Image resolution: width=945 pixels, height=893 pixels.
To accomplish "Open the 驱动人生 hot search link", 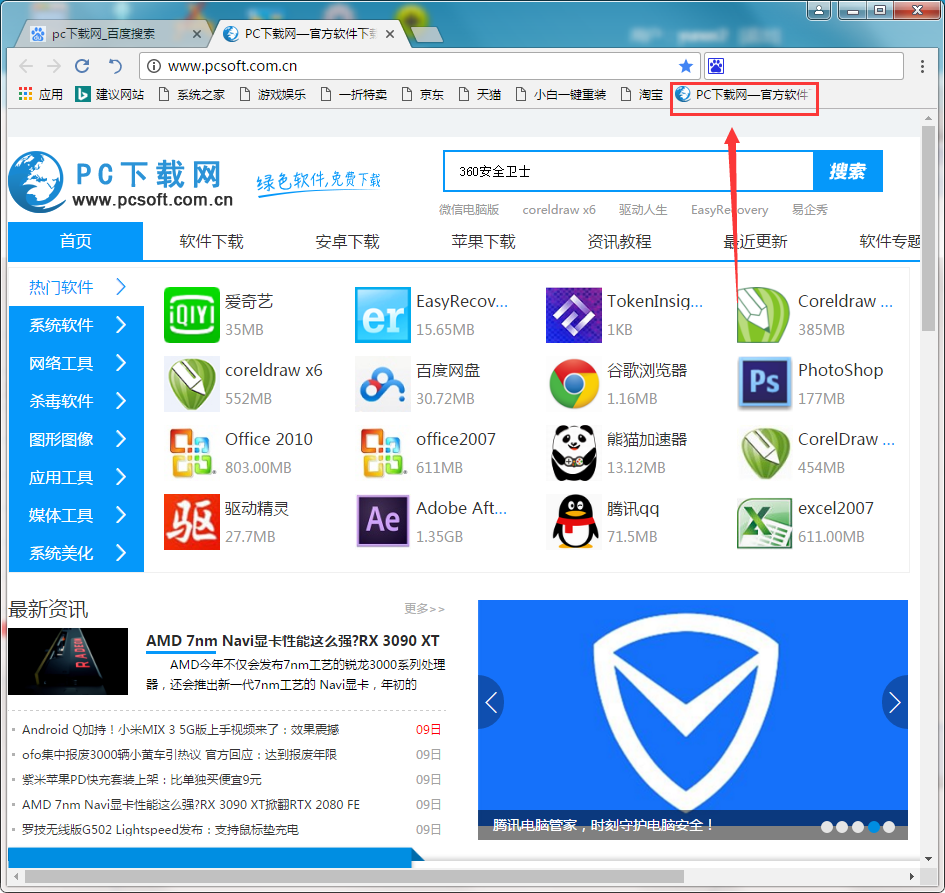I will [643, 210].
